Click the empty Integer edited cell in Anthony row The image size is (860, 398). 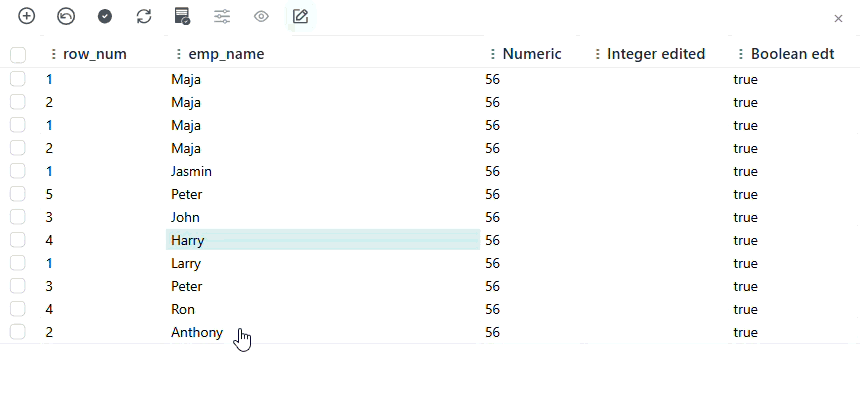[x=657, y=332]
